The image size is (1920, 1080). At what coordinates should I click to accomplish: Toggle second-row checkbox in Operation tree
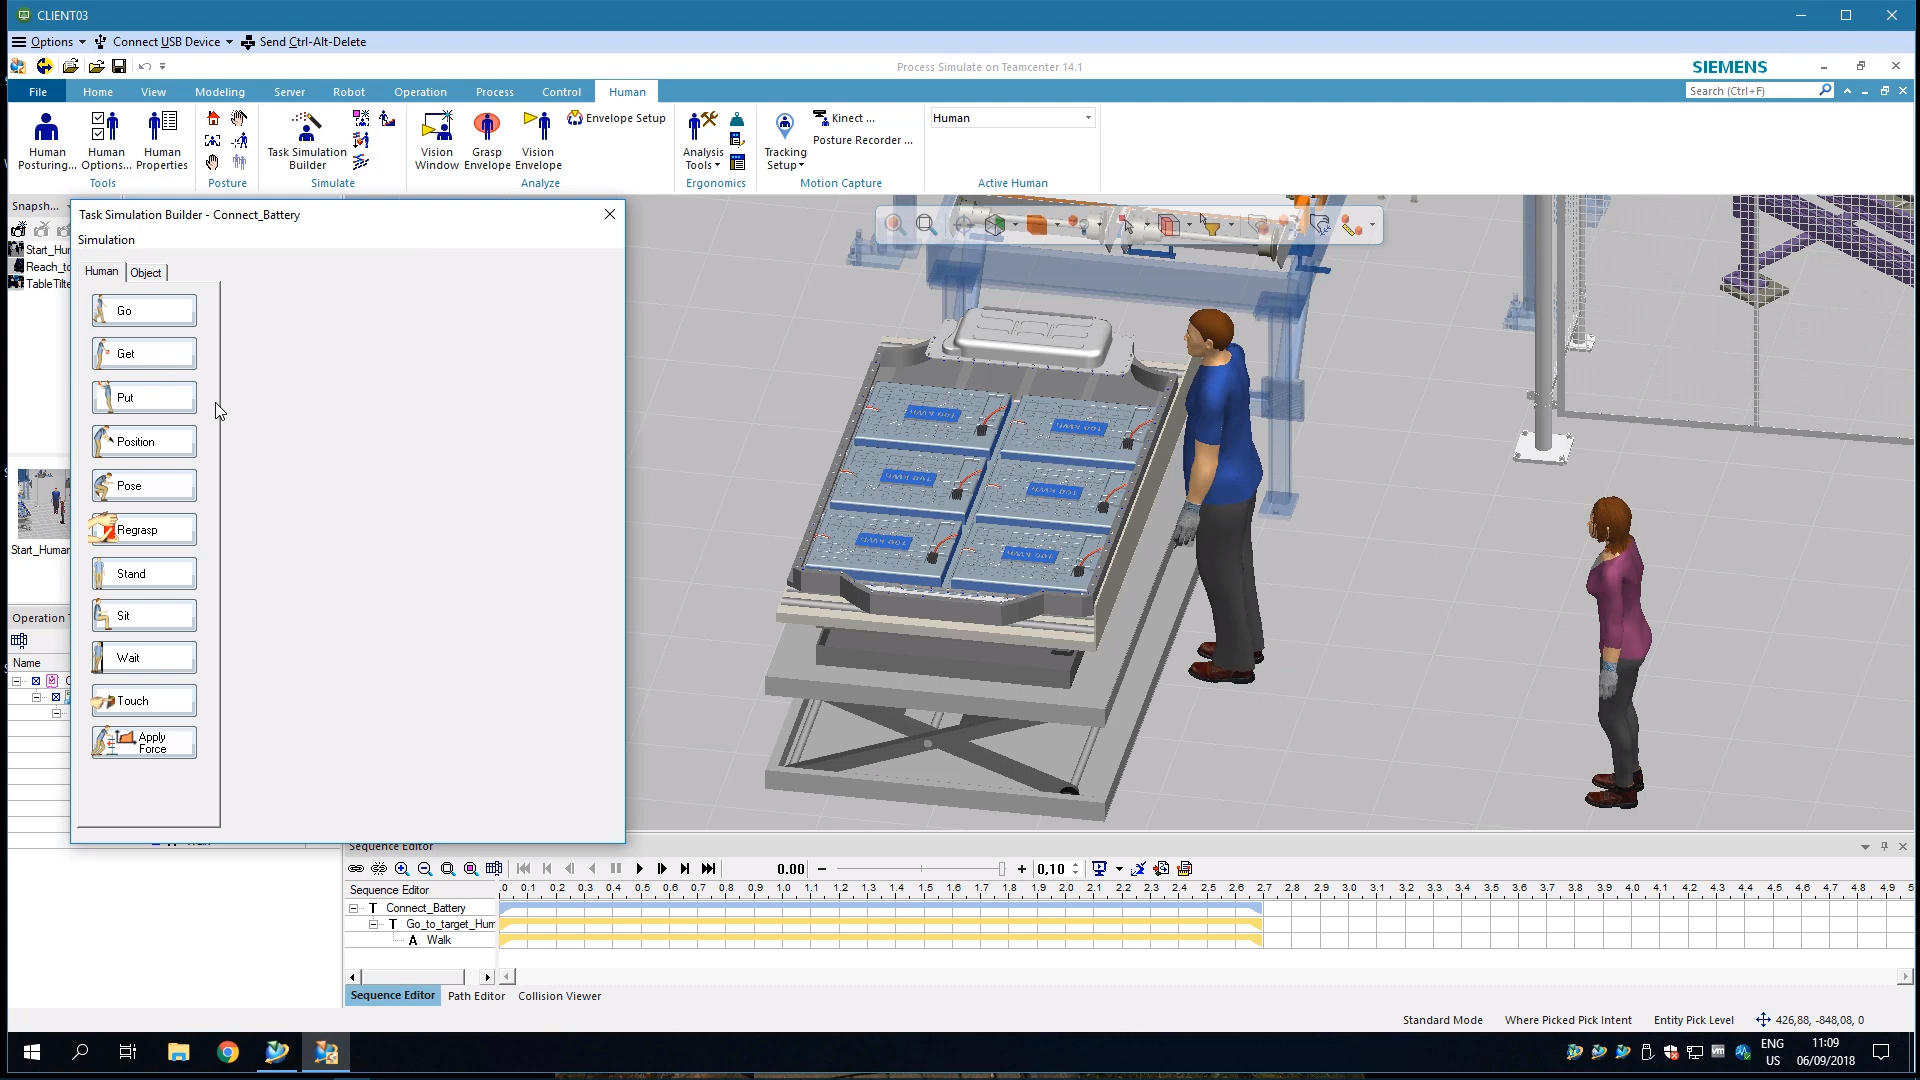click(56, 697)
